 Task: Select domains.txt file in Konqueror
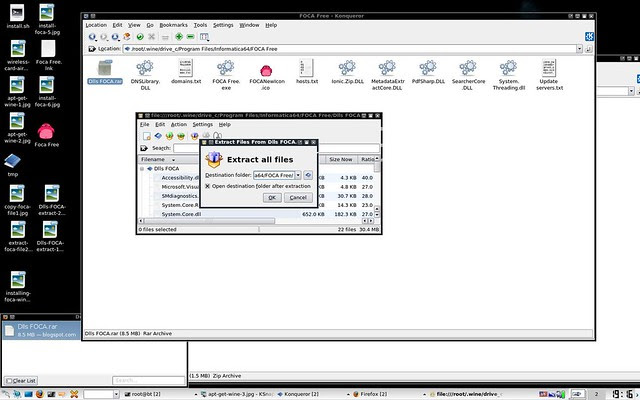186,71
